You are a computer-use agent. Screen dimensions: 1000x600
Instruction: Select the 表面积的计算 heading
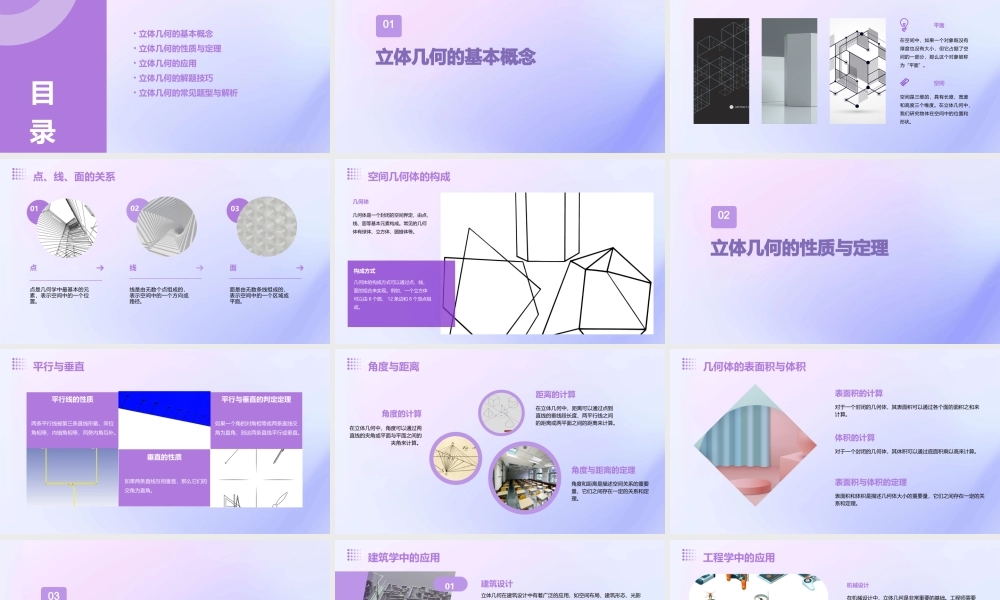(859, 393)
